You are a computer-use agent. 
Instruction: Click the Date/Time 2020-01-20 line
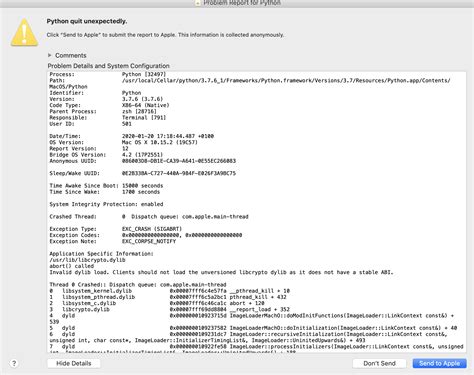[132, 136]
